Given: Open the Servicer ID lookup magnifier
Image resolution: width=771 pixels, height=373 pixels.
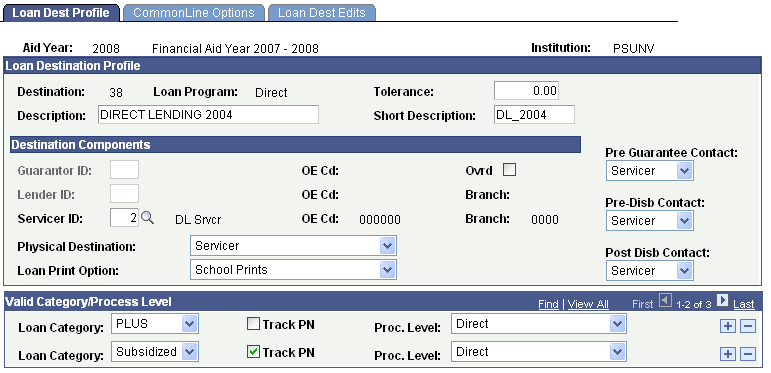Looking at the screenshot, I should pyautogui.click(x=148, y=217).
